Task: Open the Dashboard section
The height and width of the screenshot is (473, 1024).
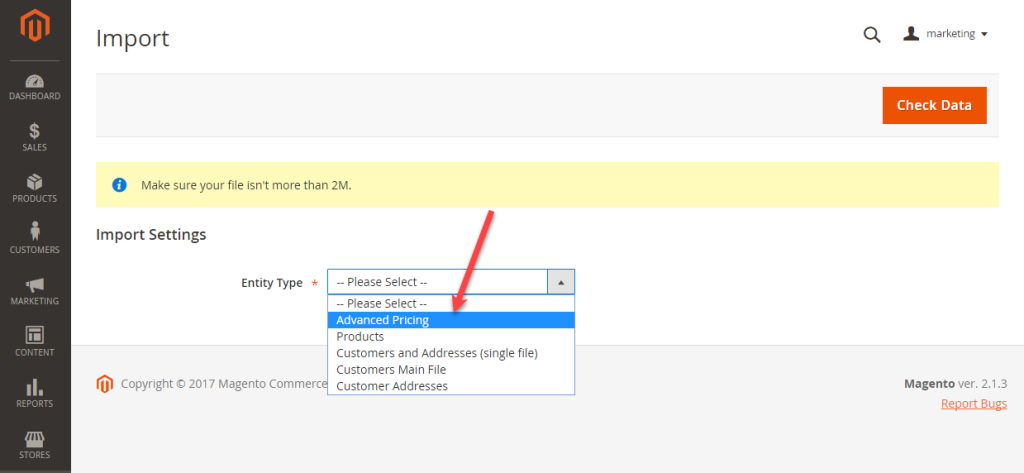Action: pos(35,87)
